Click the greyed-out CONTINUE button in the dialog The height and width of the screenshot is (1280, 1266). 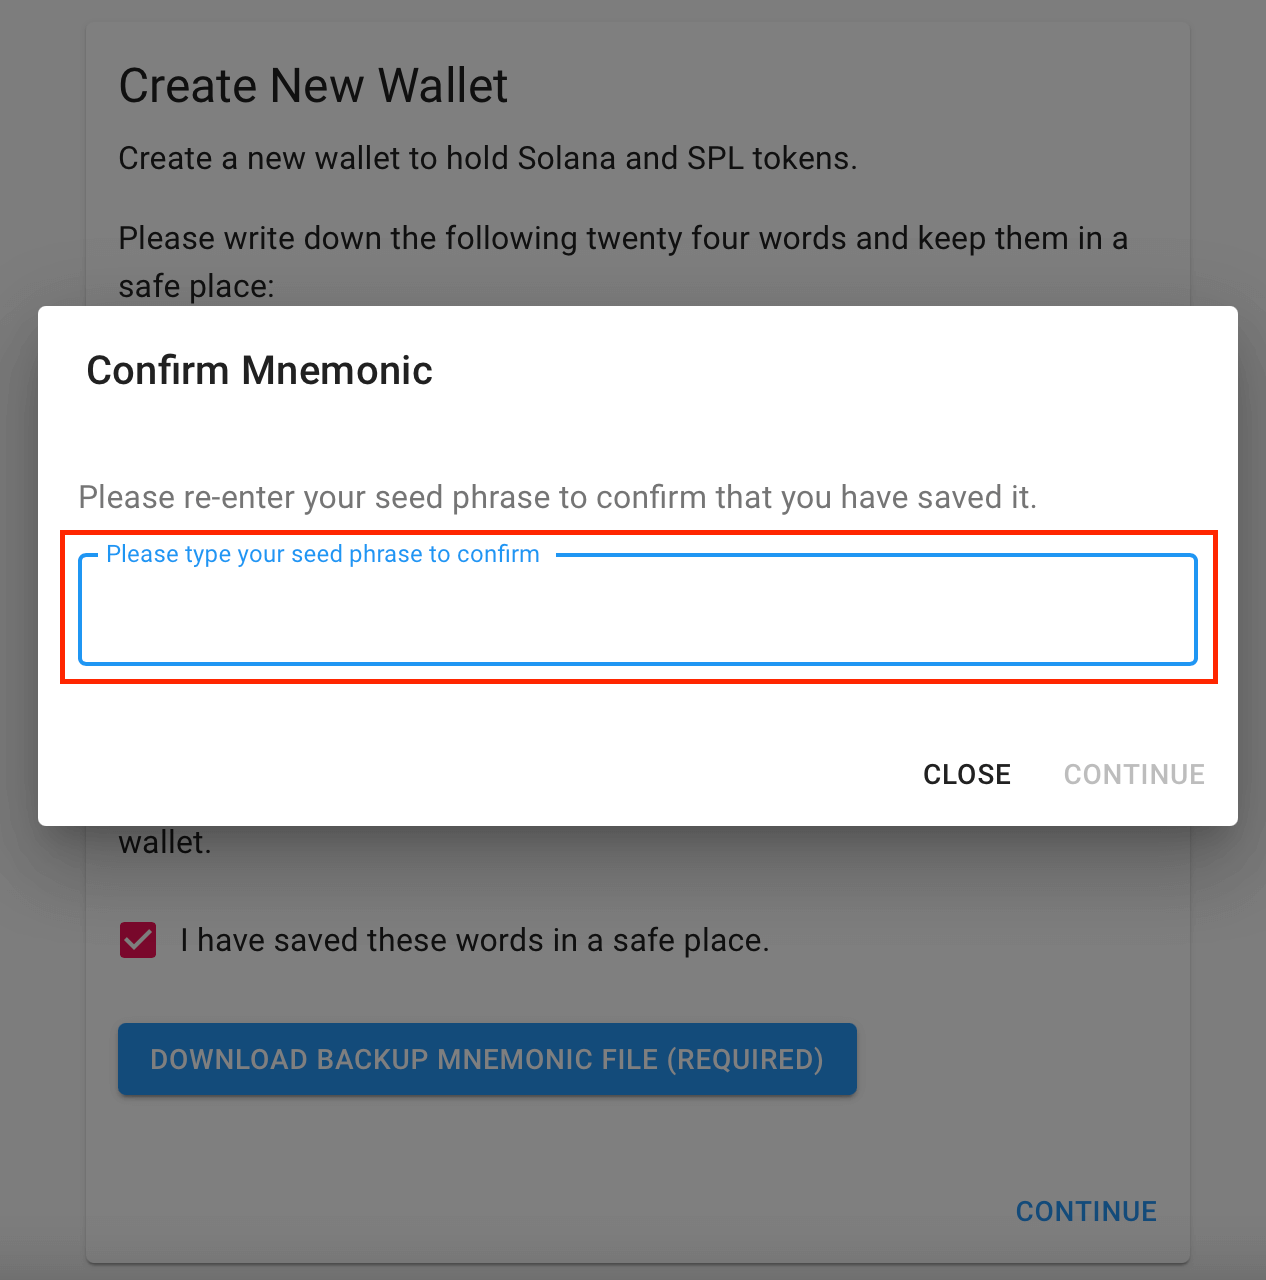pyautogui.click(x=1134, y=774)
